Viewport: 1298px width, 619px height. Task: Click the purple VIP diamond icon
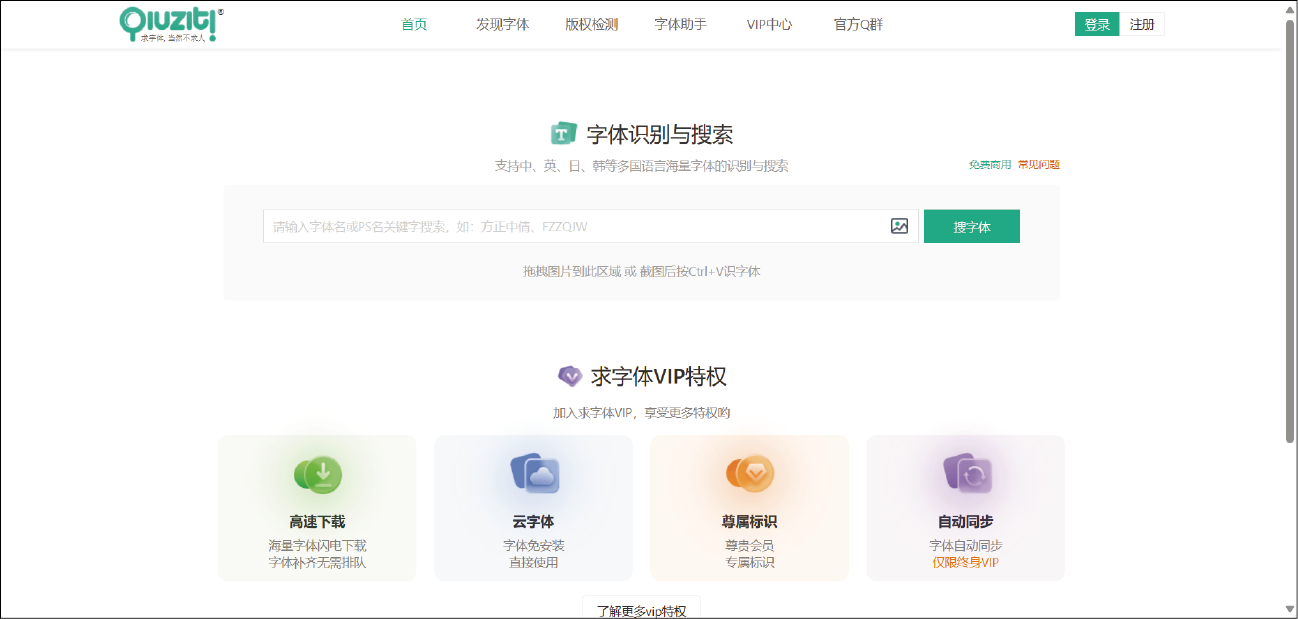(569, 376)
